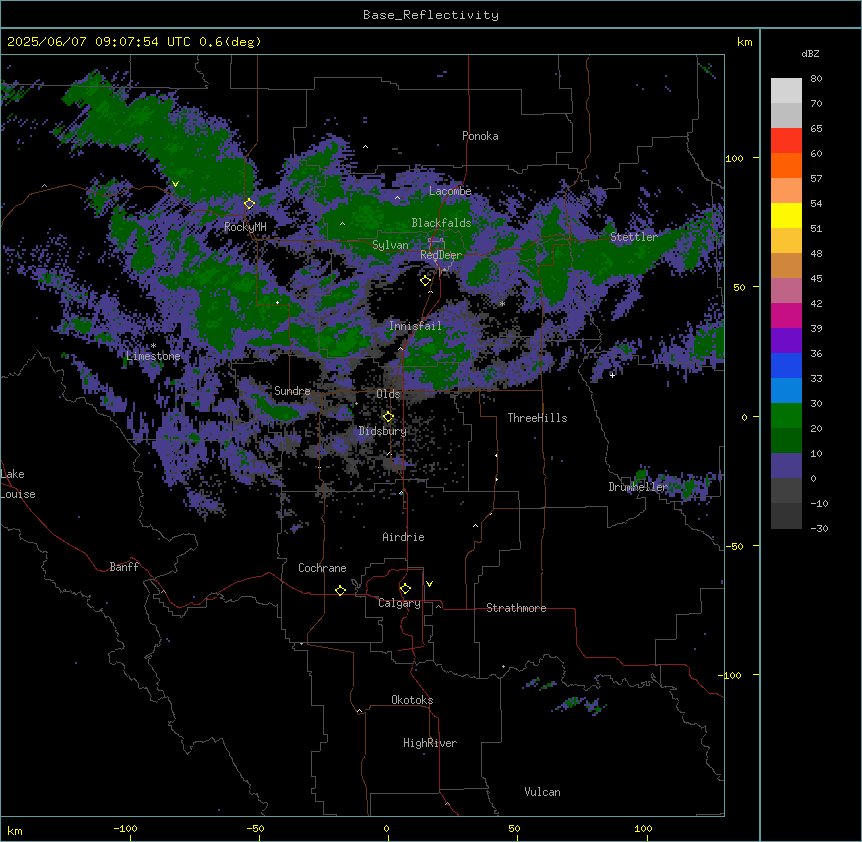This screenshot has height=842, width=862.
Task: Click the Airdrie city label
Action: click(x=403, y=537)
